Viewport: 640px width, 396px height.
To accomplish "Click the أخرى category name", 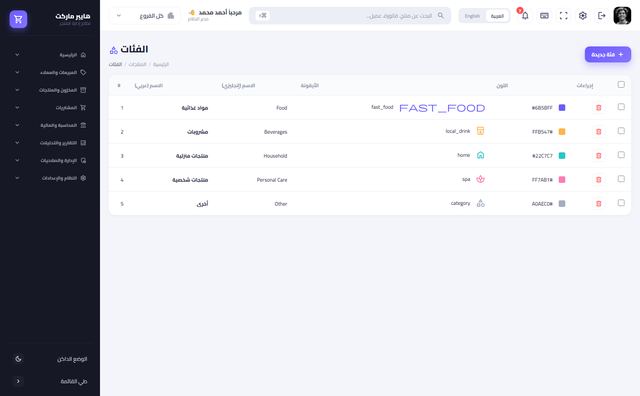I will click(x=202, y=204).
